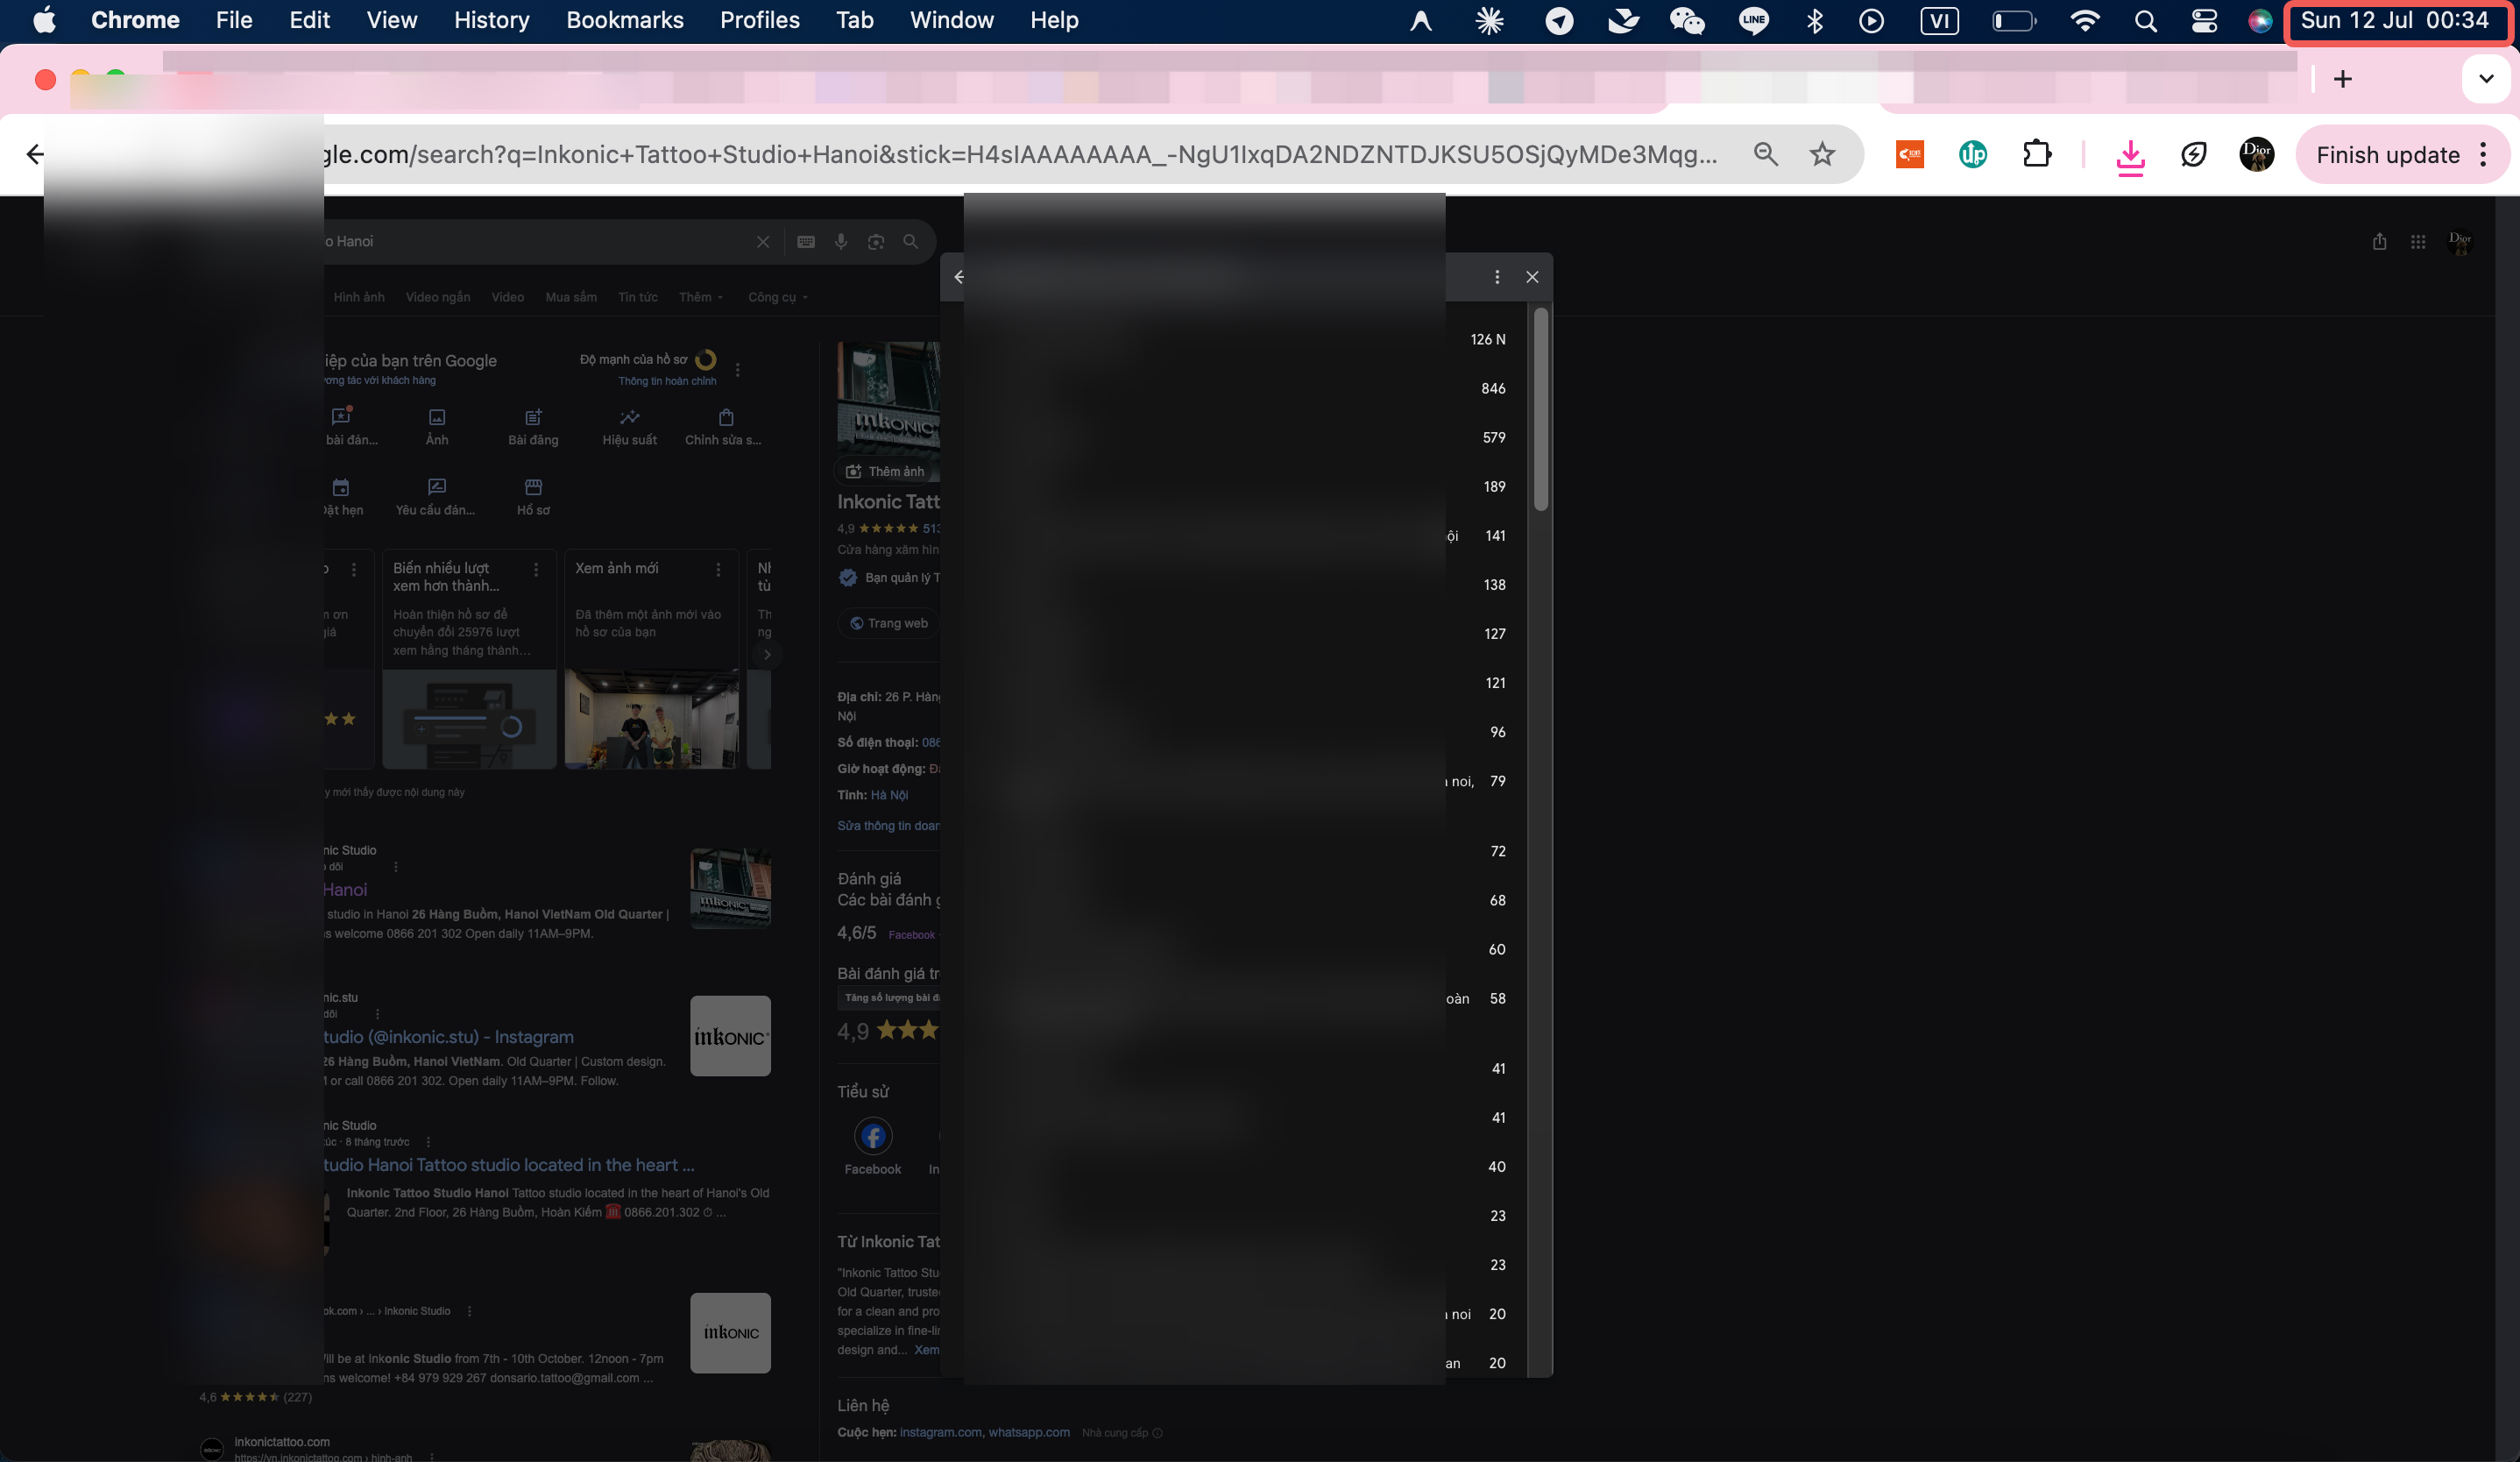Open the Hồ sơ storefront icon
This screenshot has width=2520, height=1462.
pos(533,487)
